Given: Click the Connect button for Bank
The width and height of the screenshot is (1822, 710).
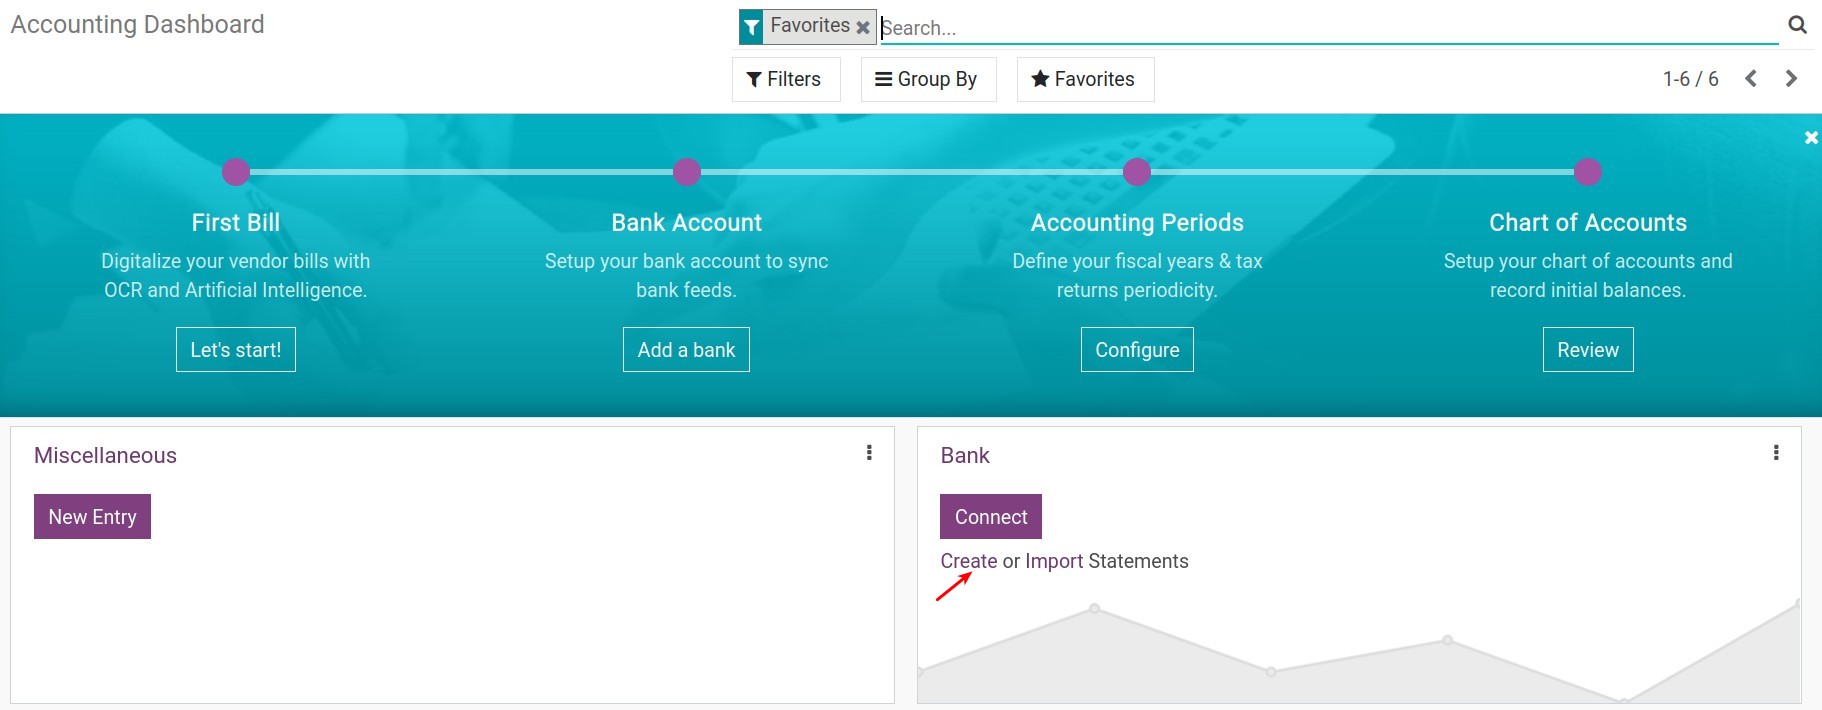Looking at the screenshot, I should (990, 516).
